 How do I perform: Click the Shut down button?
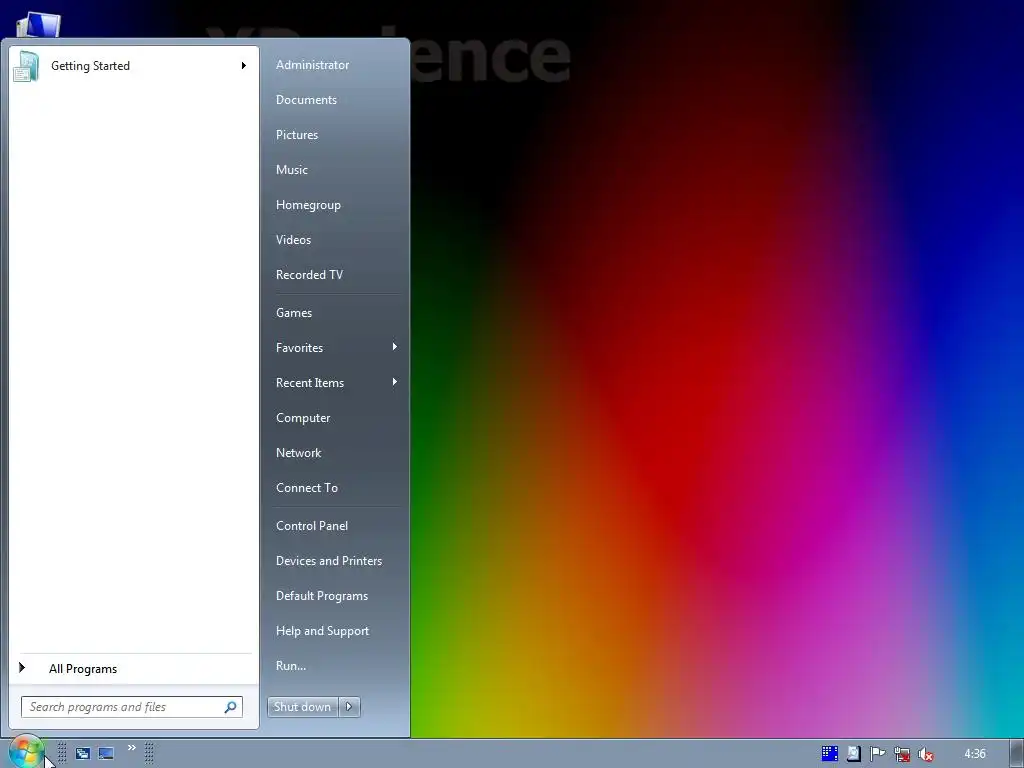coord(303,707)
